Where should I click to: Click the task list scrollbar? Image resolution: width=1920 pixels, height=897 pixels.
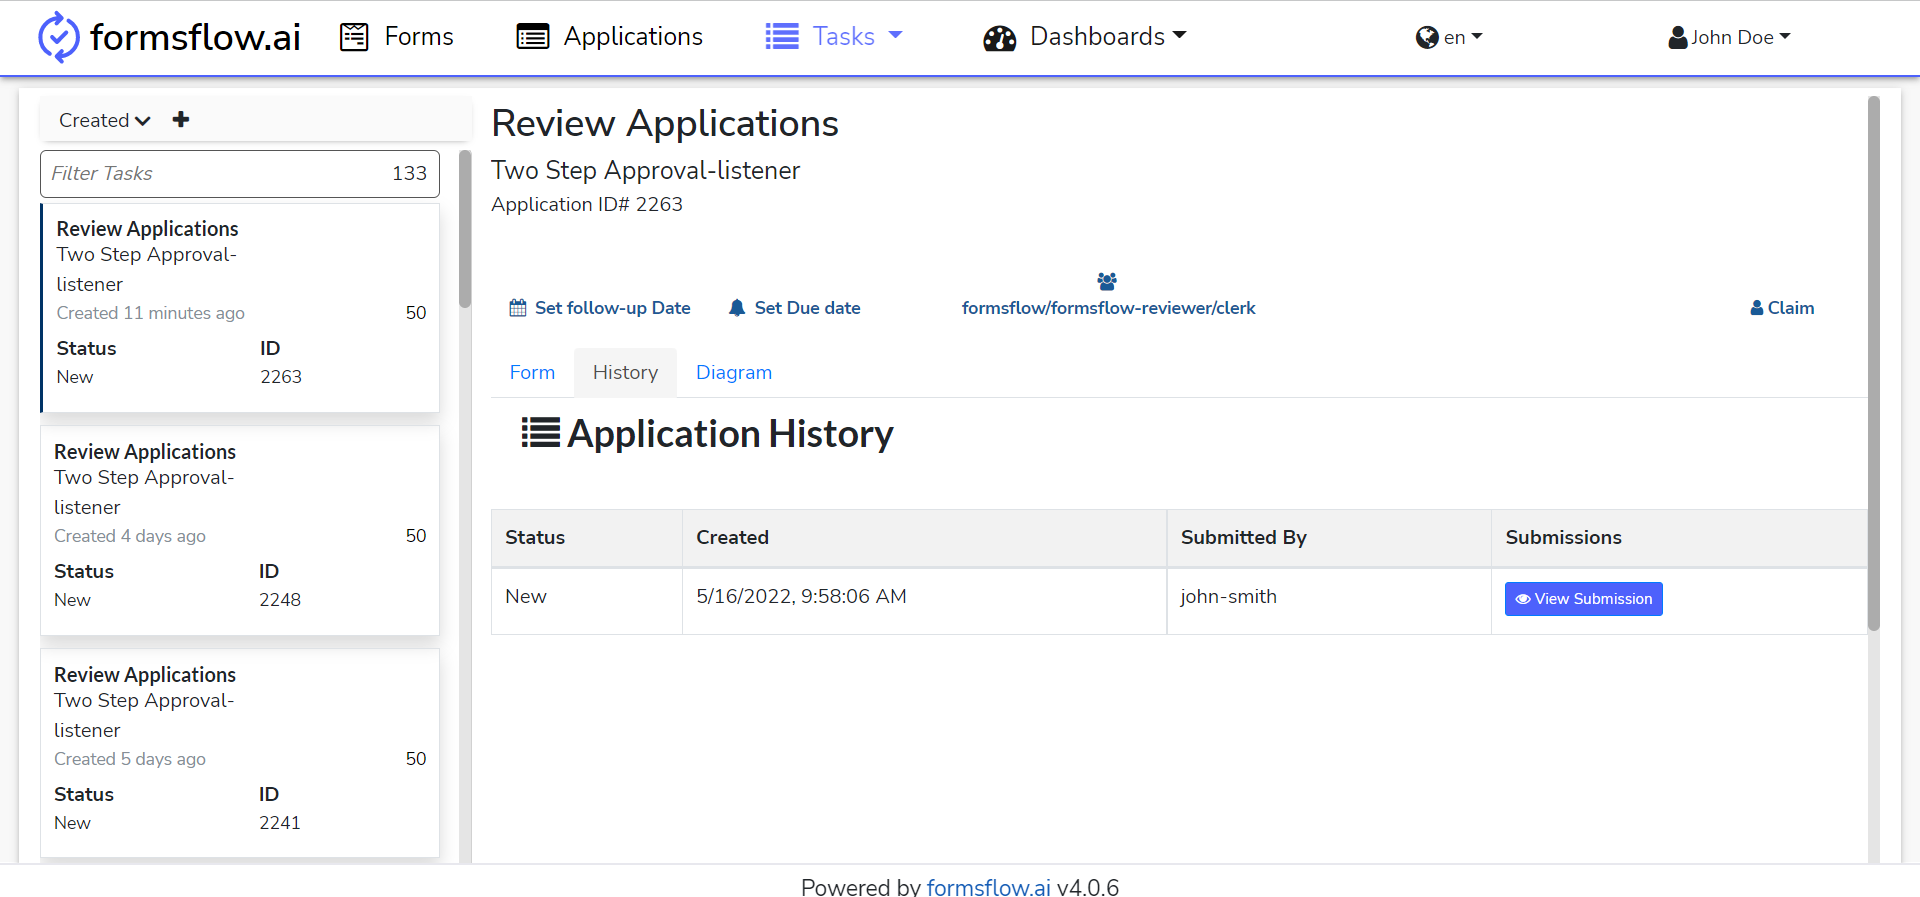click(465, 229)
